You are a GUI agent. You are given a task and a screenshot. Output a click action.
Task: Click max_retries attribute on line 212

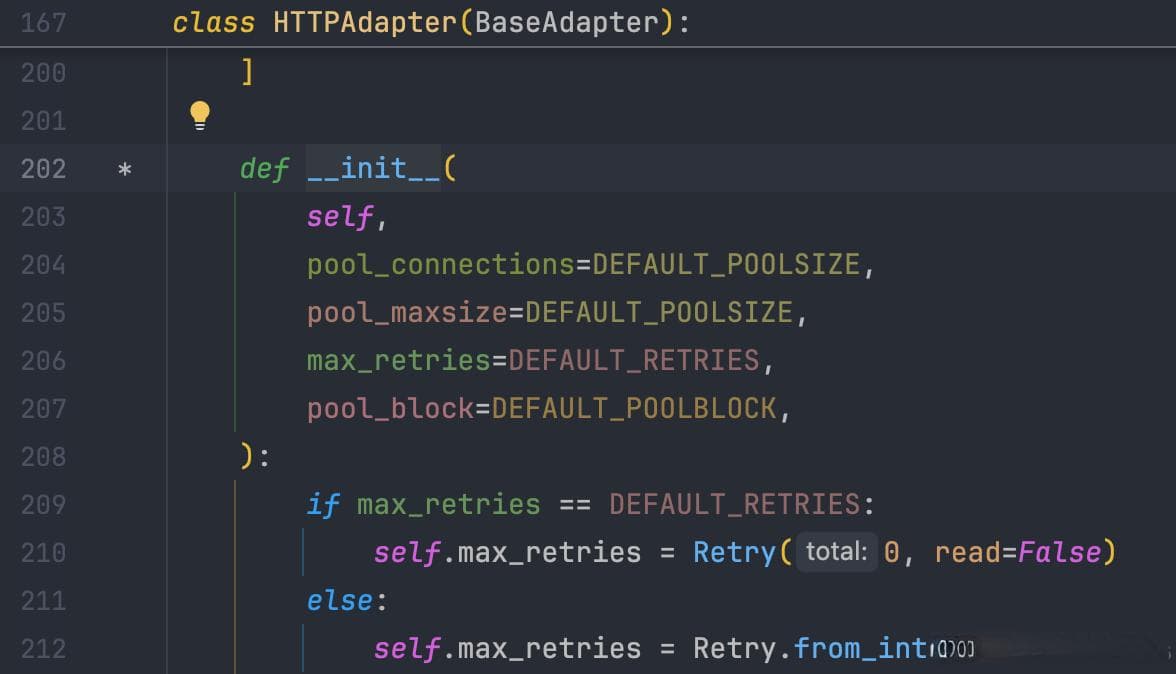549,649
